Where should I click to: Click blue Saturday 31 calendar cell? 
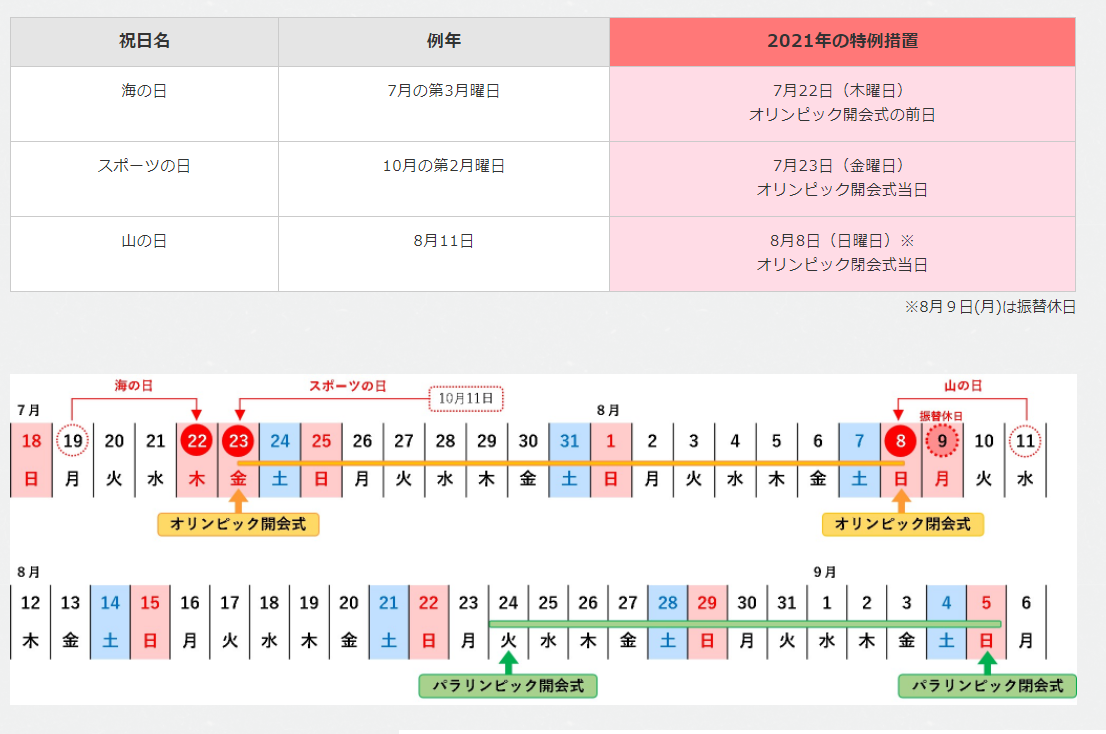(x=569, y=460)
